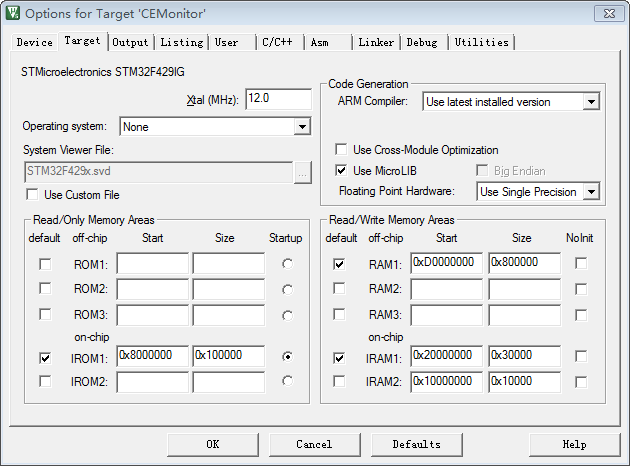Edit the IRAM1 Size field 0x30000
The width and height of the screenshot is (630, 466).
click(x=524, y=356)
